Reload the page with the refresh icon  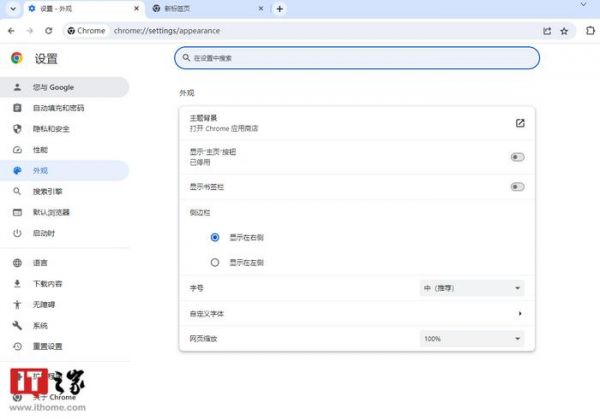pos(49,31)
